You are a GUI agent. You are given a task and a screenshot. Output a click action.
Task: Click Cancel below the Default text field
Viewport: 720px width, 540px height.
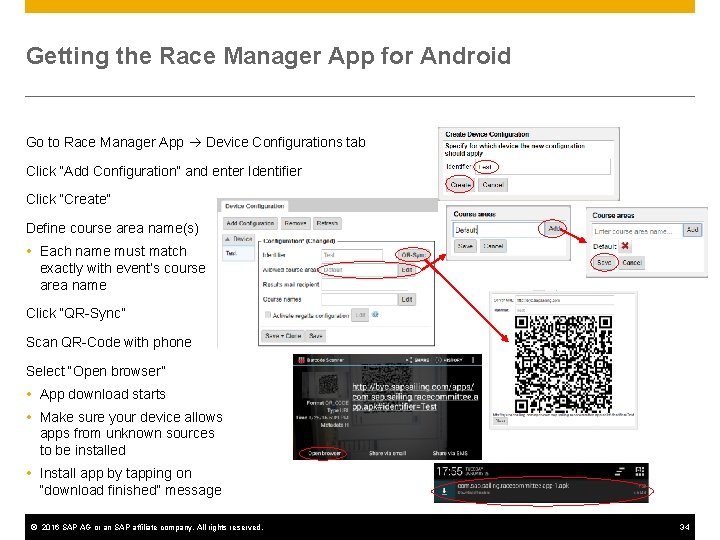(x=493, y=246)
